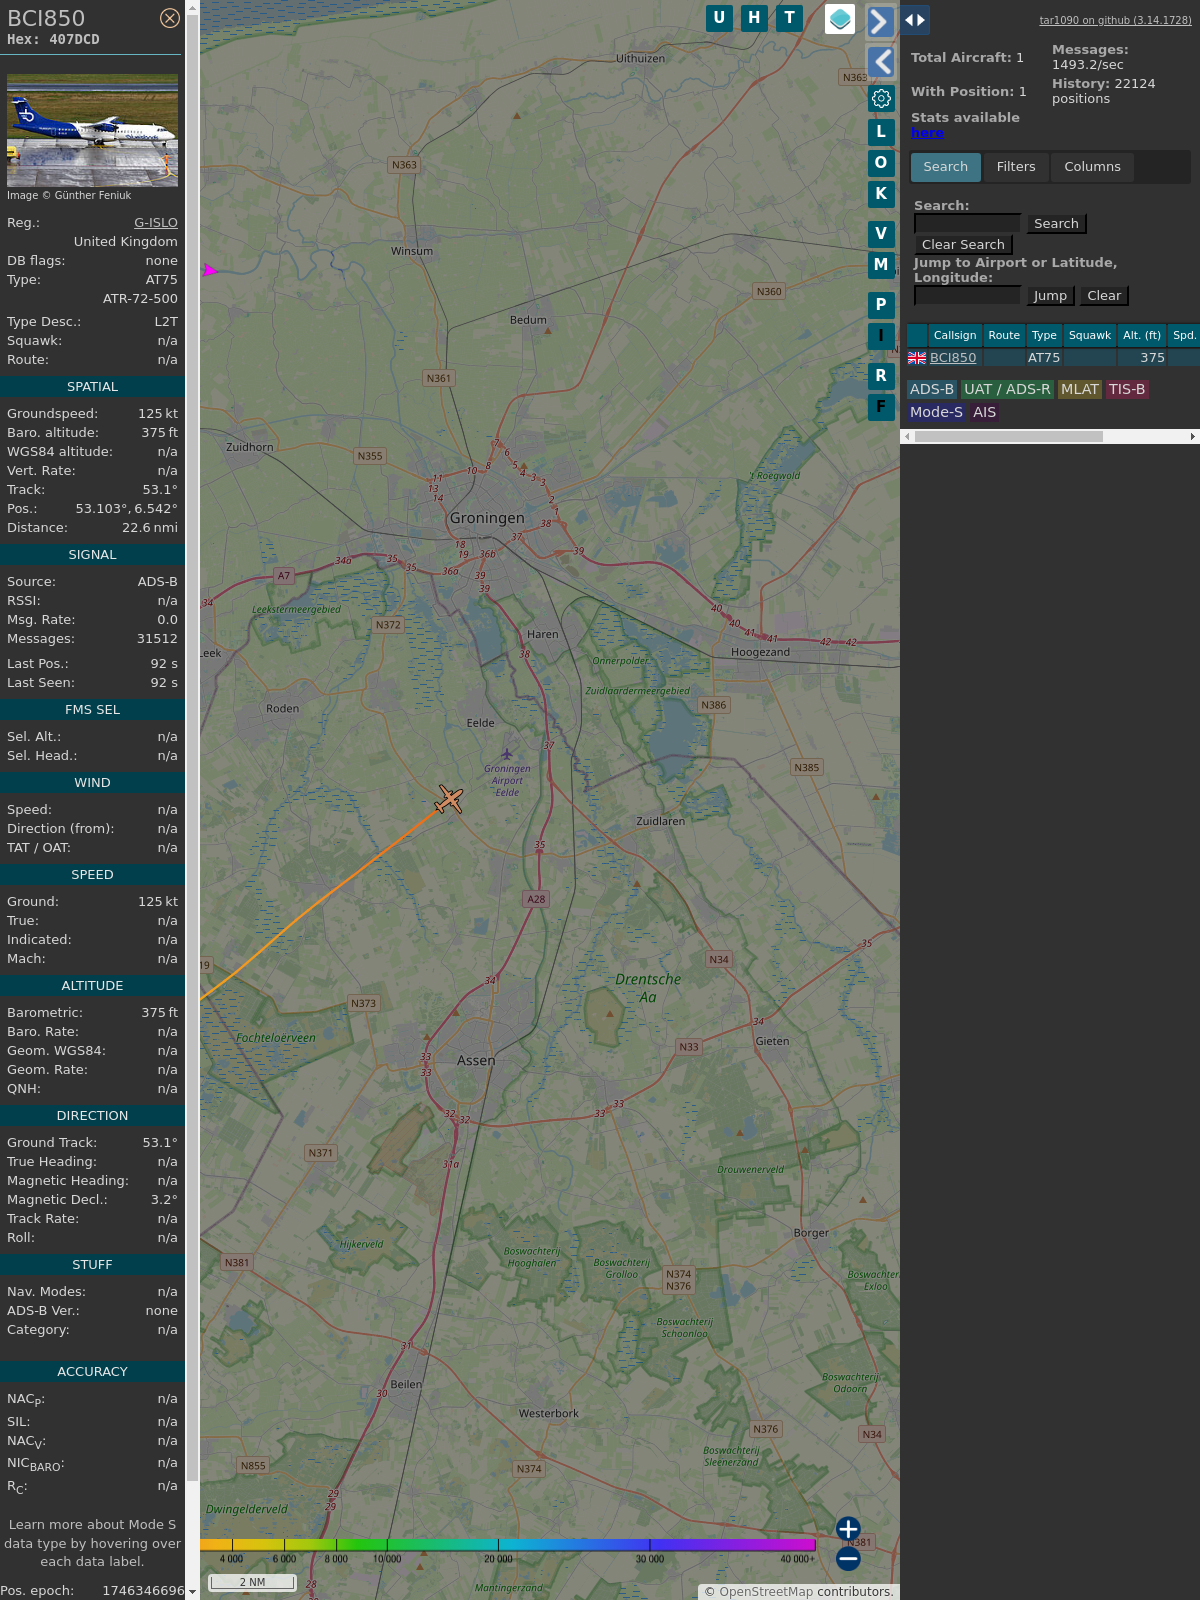The width and height of the screenshot is (1200, 1600).
Task: Switch to the Search tab
Action: pyautogui.click(x=946, y=167)
